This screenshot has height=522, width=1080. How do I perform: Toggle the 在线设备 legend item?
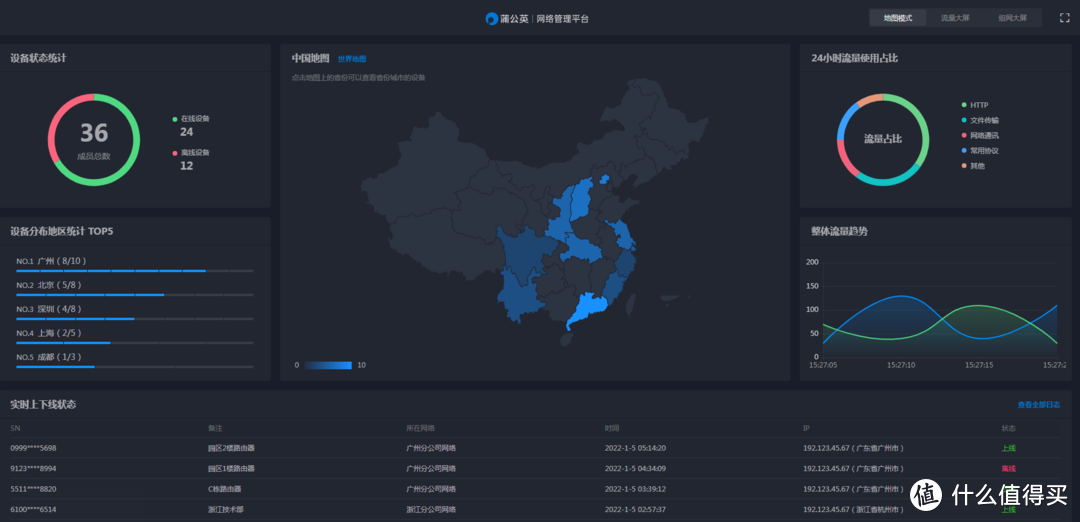click(x=191, y=118)
